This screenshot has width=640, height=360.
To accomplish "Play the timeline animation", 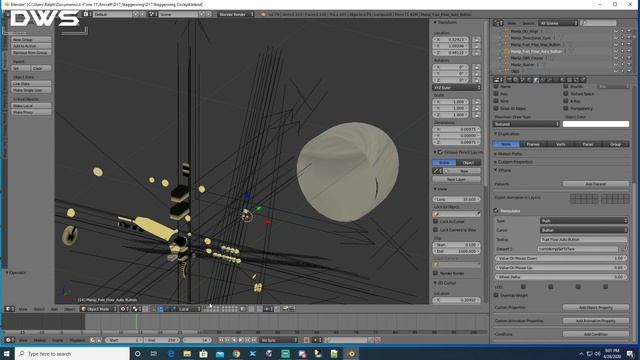I will point(241,340).
